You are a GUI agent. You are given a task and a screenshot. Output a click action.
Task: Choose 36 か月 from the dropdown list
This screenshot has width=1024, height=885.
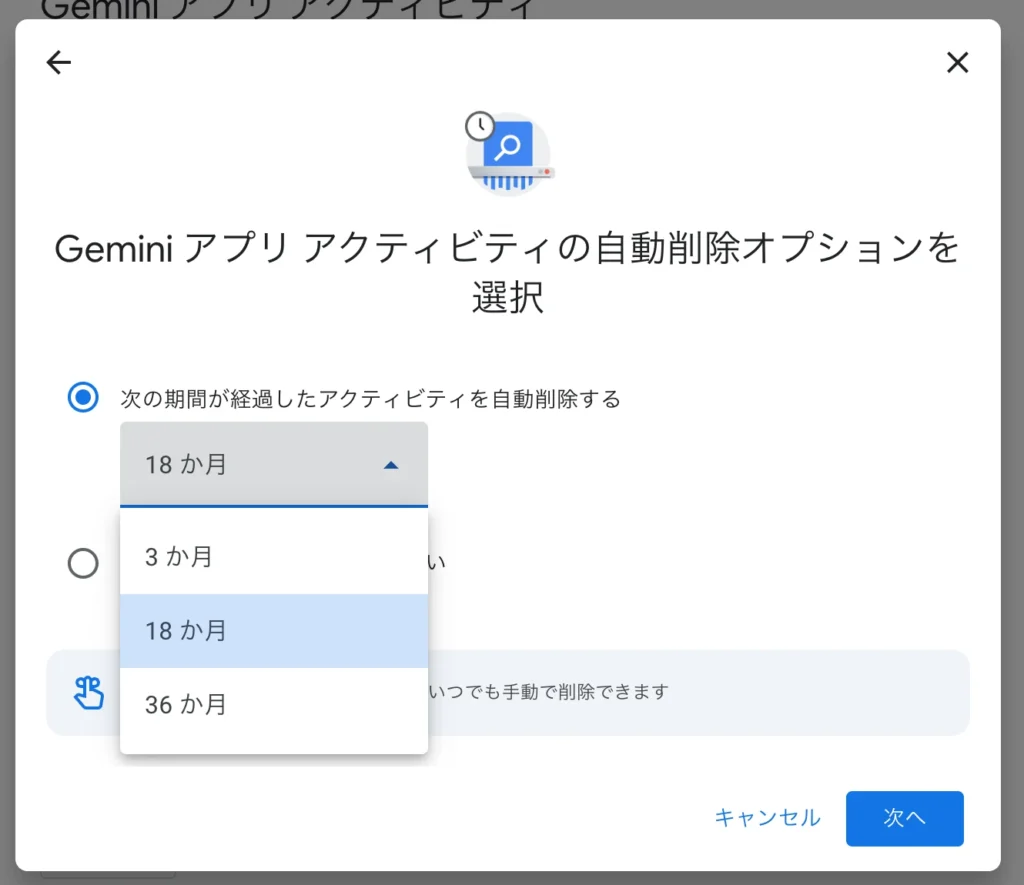pyautogui.click(x=274, y=705)
